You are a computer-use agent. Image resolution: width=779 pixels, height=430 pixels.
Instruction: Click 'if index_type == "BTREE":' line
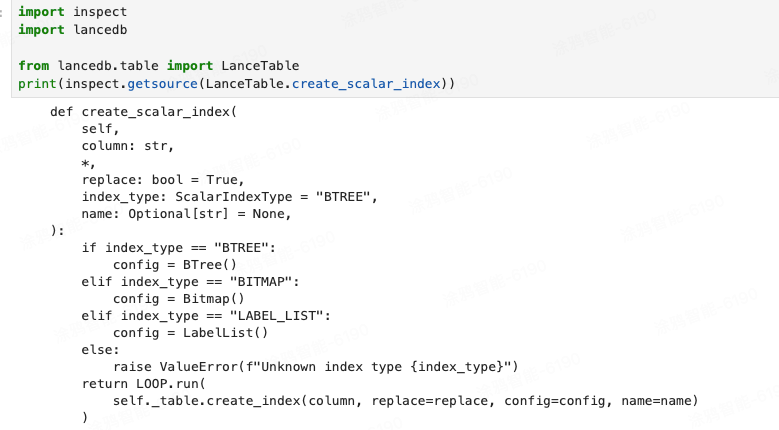(x=178, y=248)
